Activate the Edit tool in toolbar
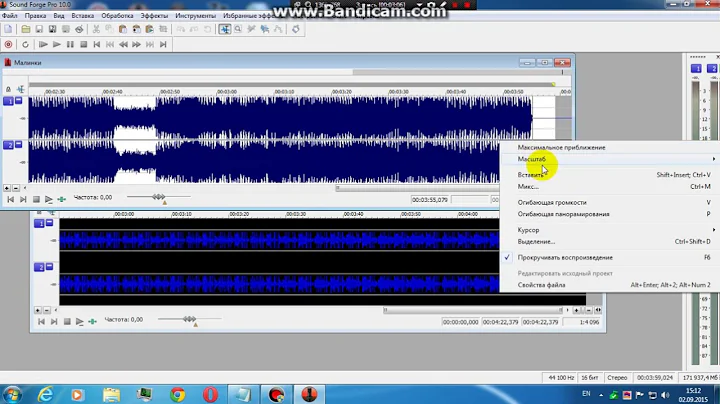Viewport: 720px width, 404px height. click(x=225, y=29)
